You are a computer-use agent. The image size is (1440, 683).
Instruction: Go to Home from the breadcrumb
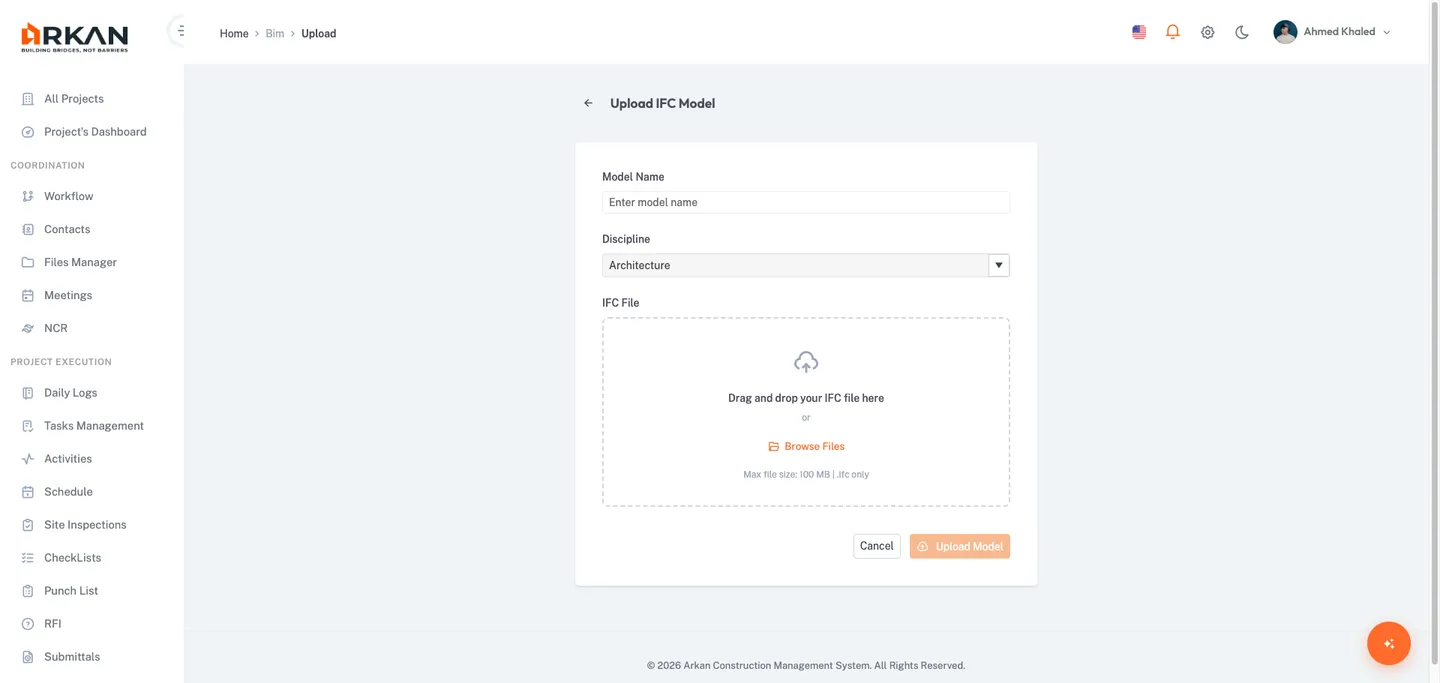point(233,33)
